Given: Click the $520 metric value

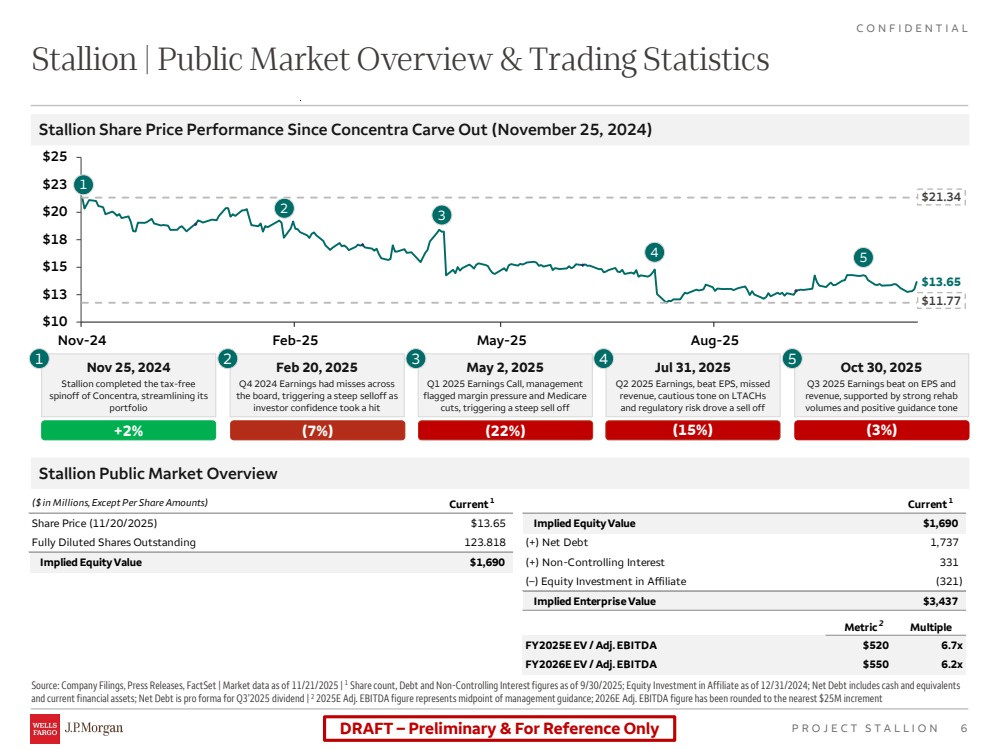Looking at the screenshot, I should pyautogui.click(x=875, y=645).
